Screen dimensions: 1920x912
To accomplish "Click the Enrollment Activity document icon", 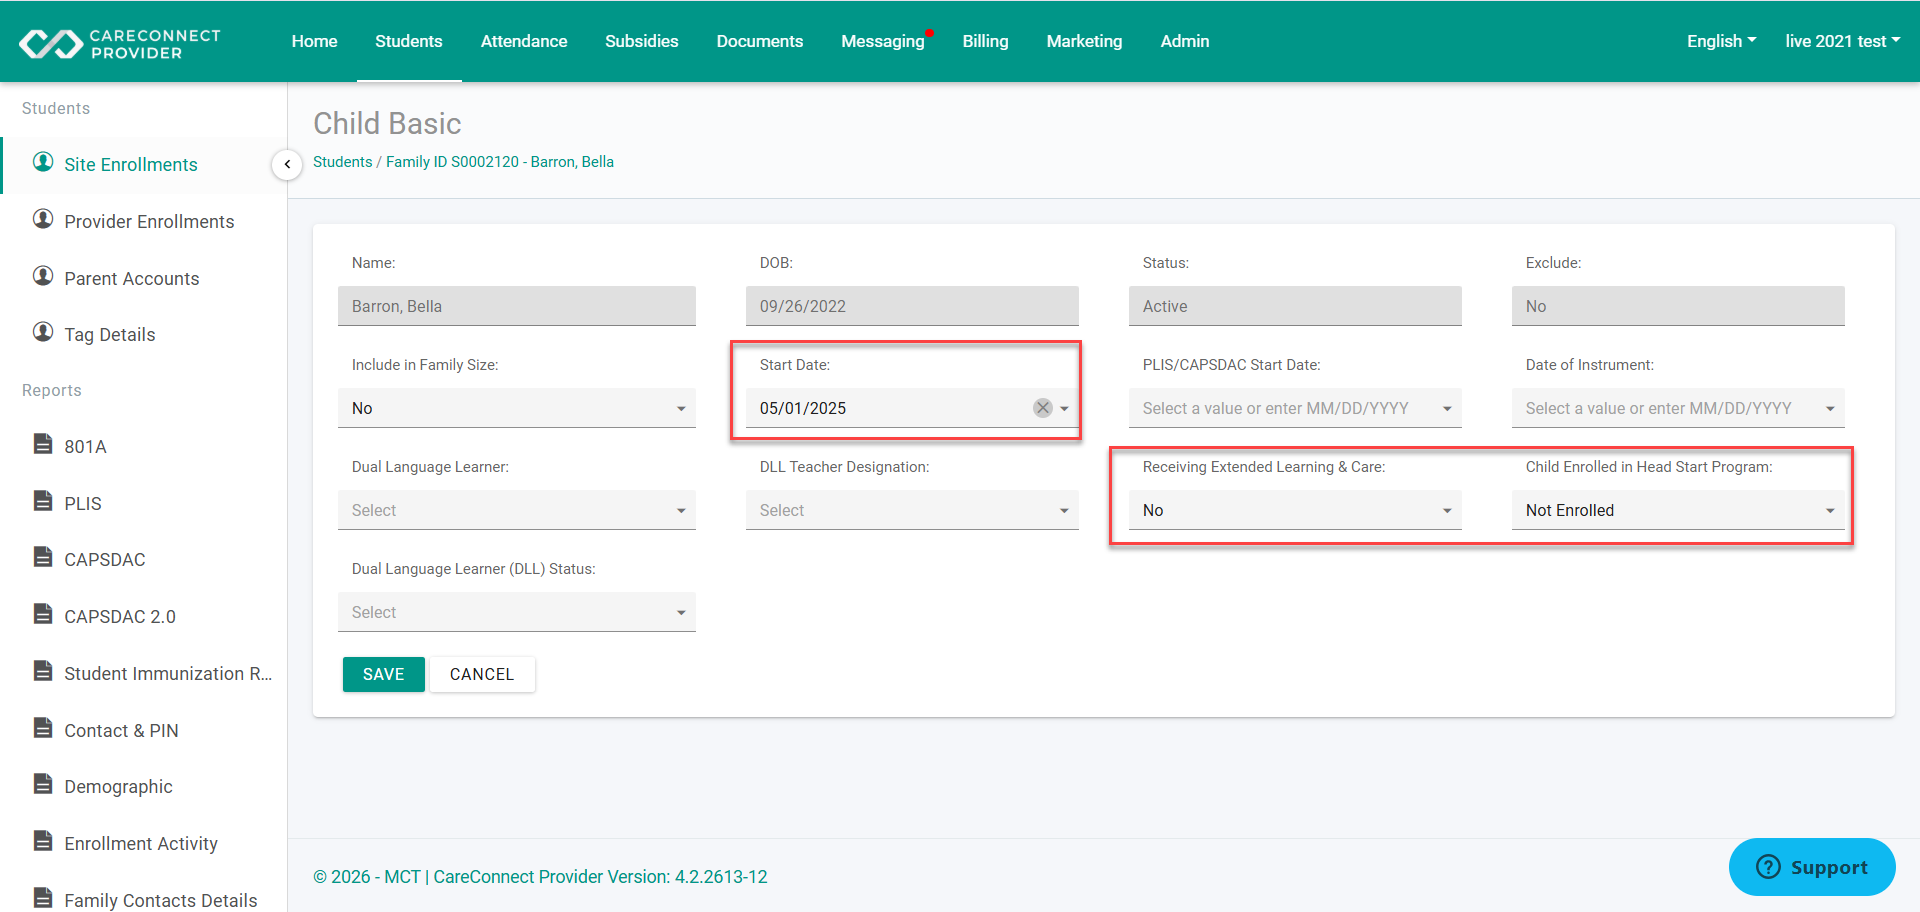I will coord(43,841).
